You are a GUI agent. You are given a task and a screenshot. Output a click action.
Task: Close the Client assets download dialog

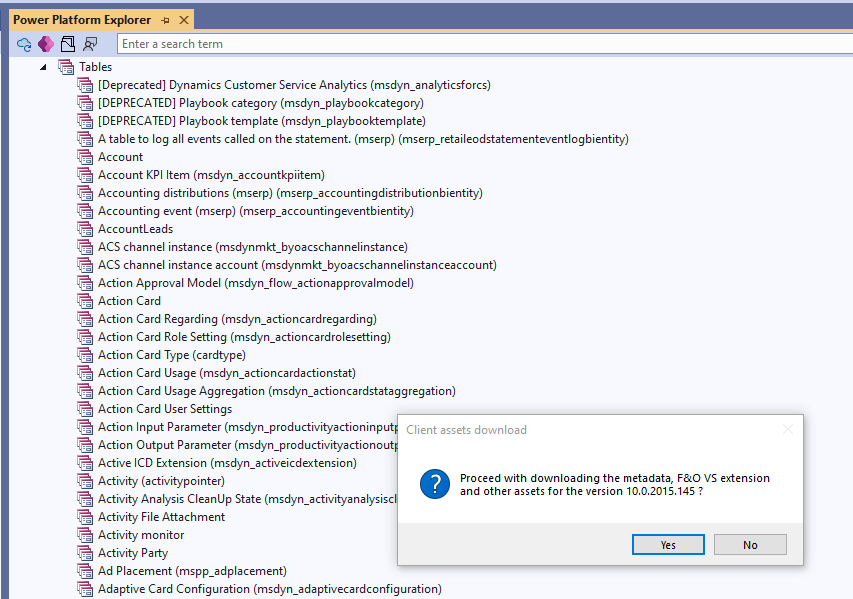tap(788, 429)
